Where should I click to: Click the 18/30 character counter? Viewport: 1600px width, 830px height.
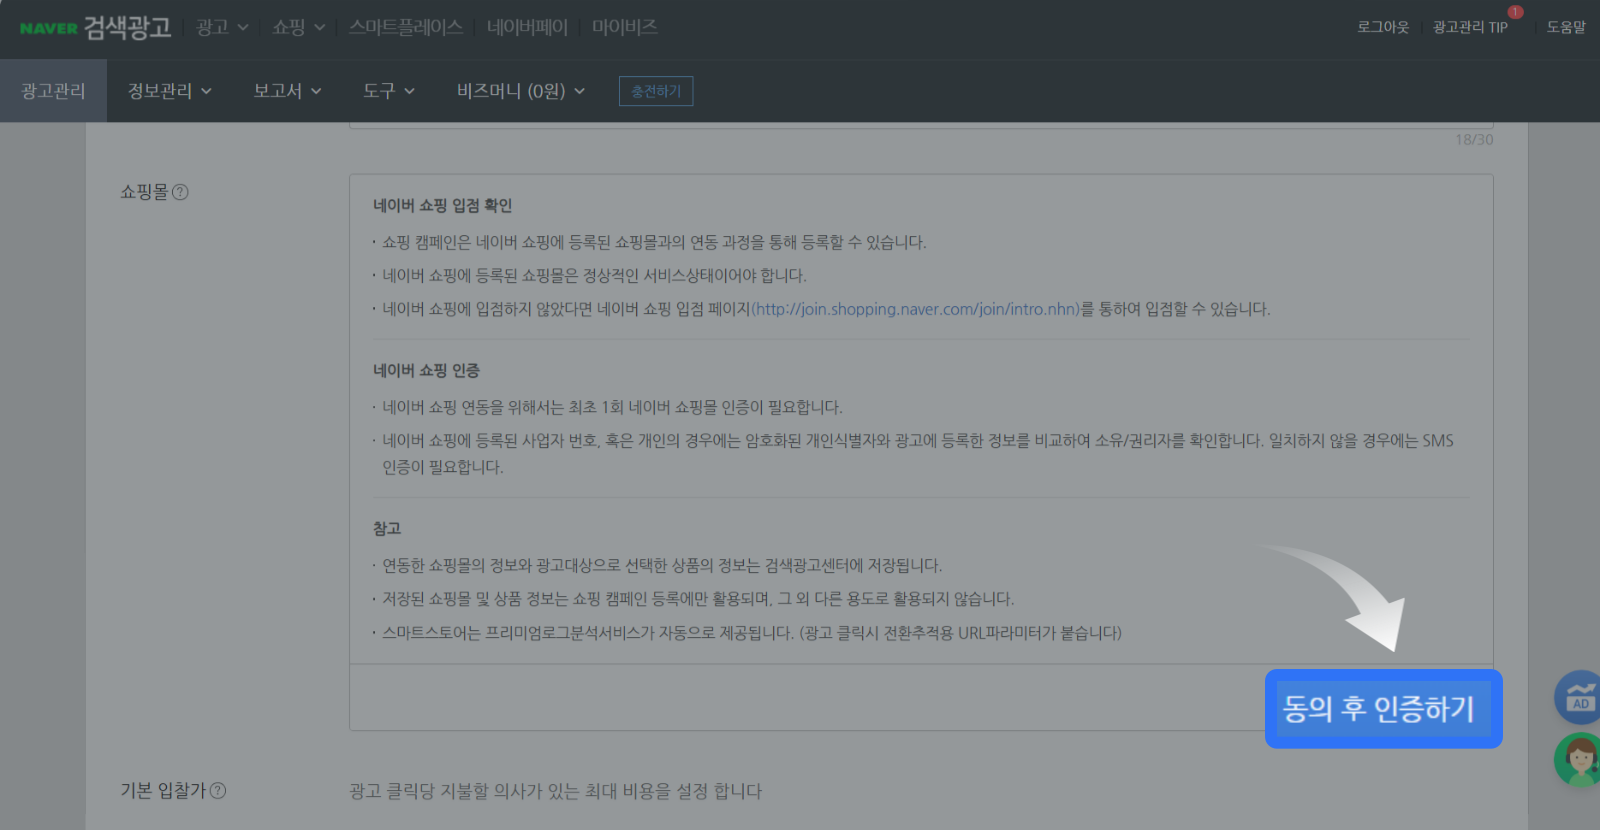click(x=1474, y=140)
